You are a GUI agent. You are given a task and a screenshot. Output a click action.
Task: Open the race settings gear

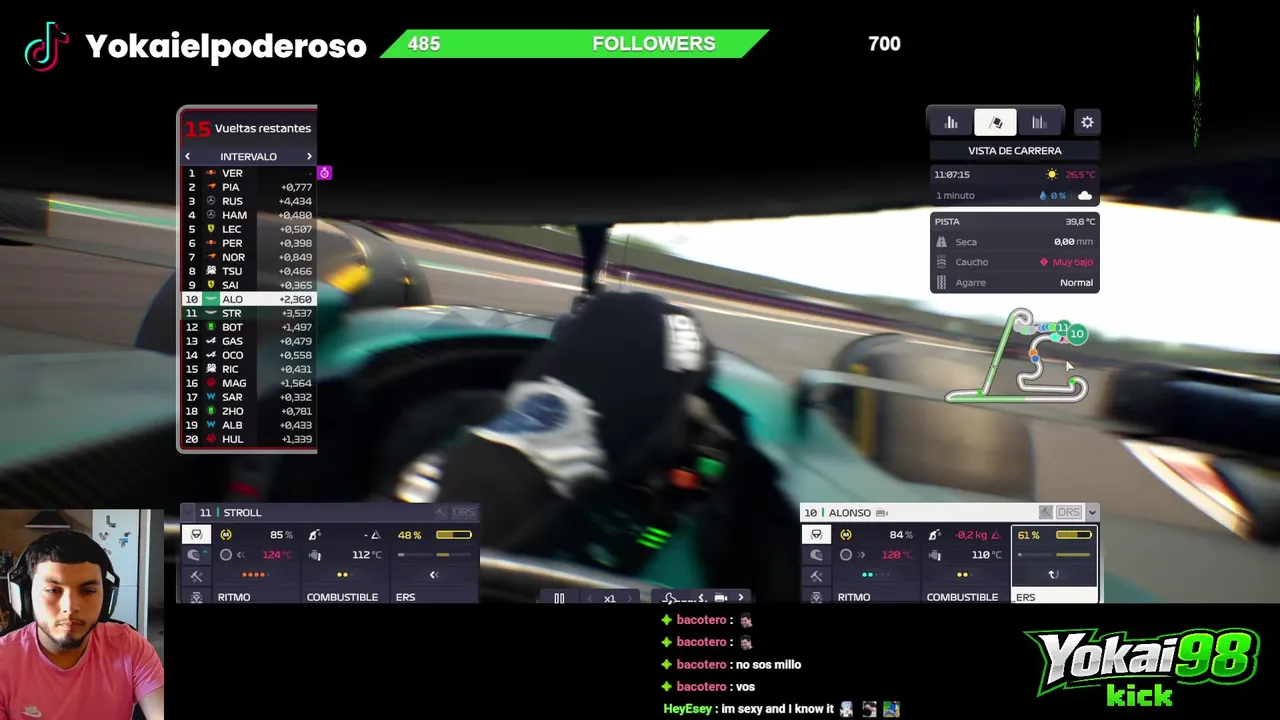coord(1087,122)
